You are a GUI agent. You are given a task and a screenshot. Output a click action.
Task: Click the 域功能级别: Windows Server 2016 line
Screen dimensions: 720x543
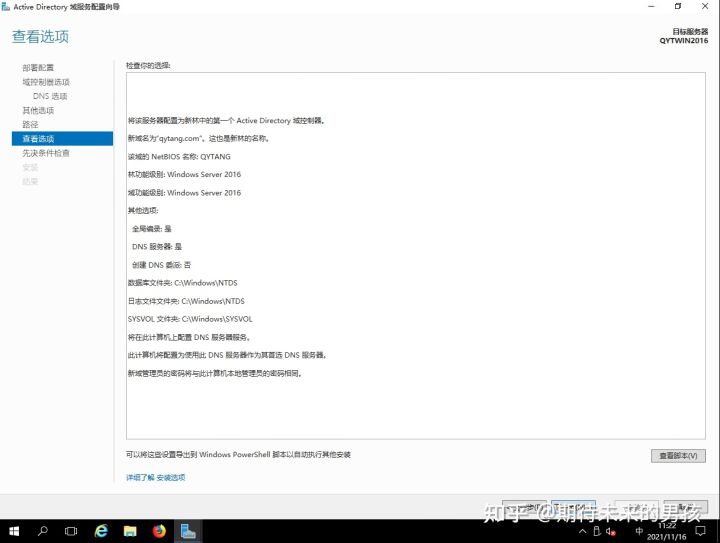coord(184,193)
